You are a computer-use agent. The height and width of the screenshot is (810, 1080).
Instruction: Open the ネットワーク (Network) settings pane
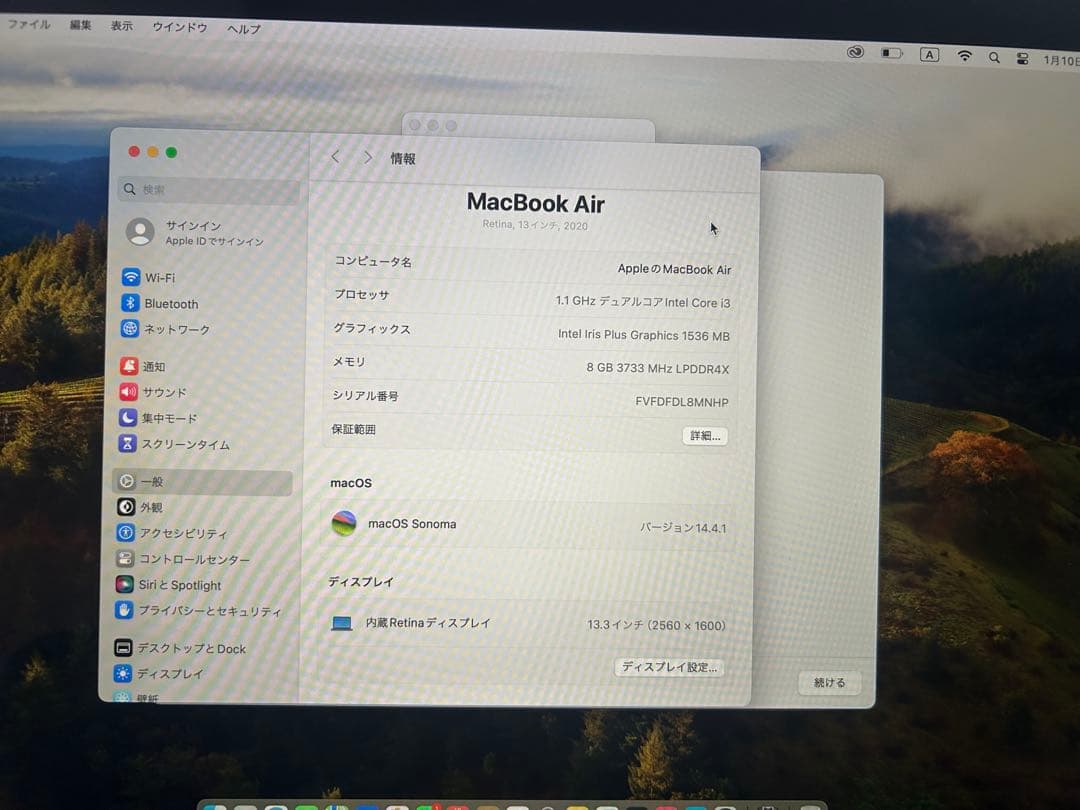pos(175,329)
